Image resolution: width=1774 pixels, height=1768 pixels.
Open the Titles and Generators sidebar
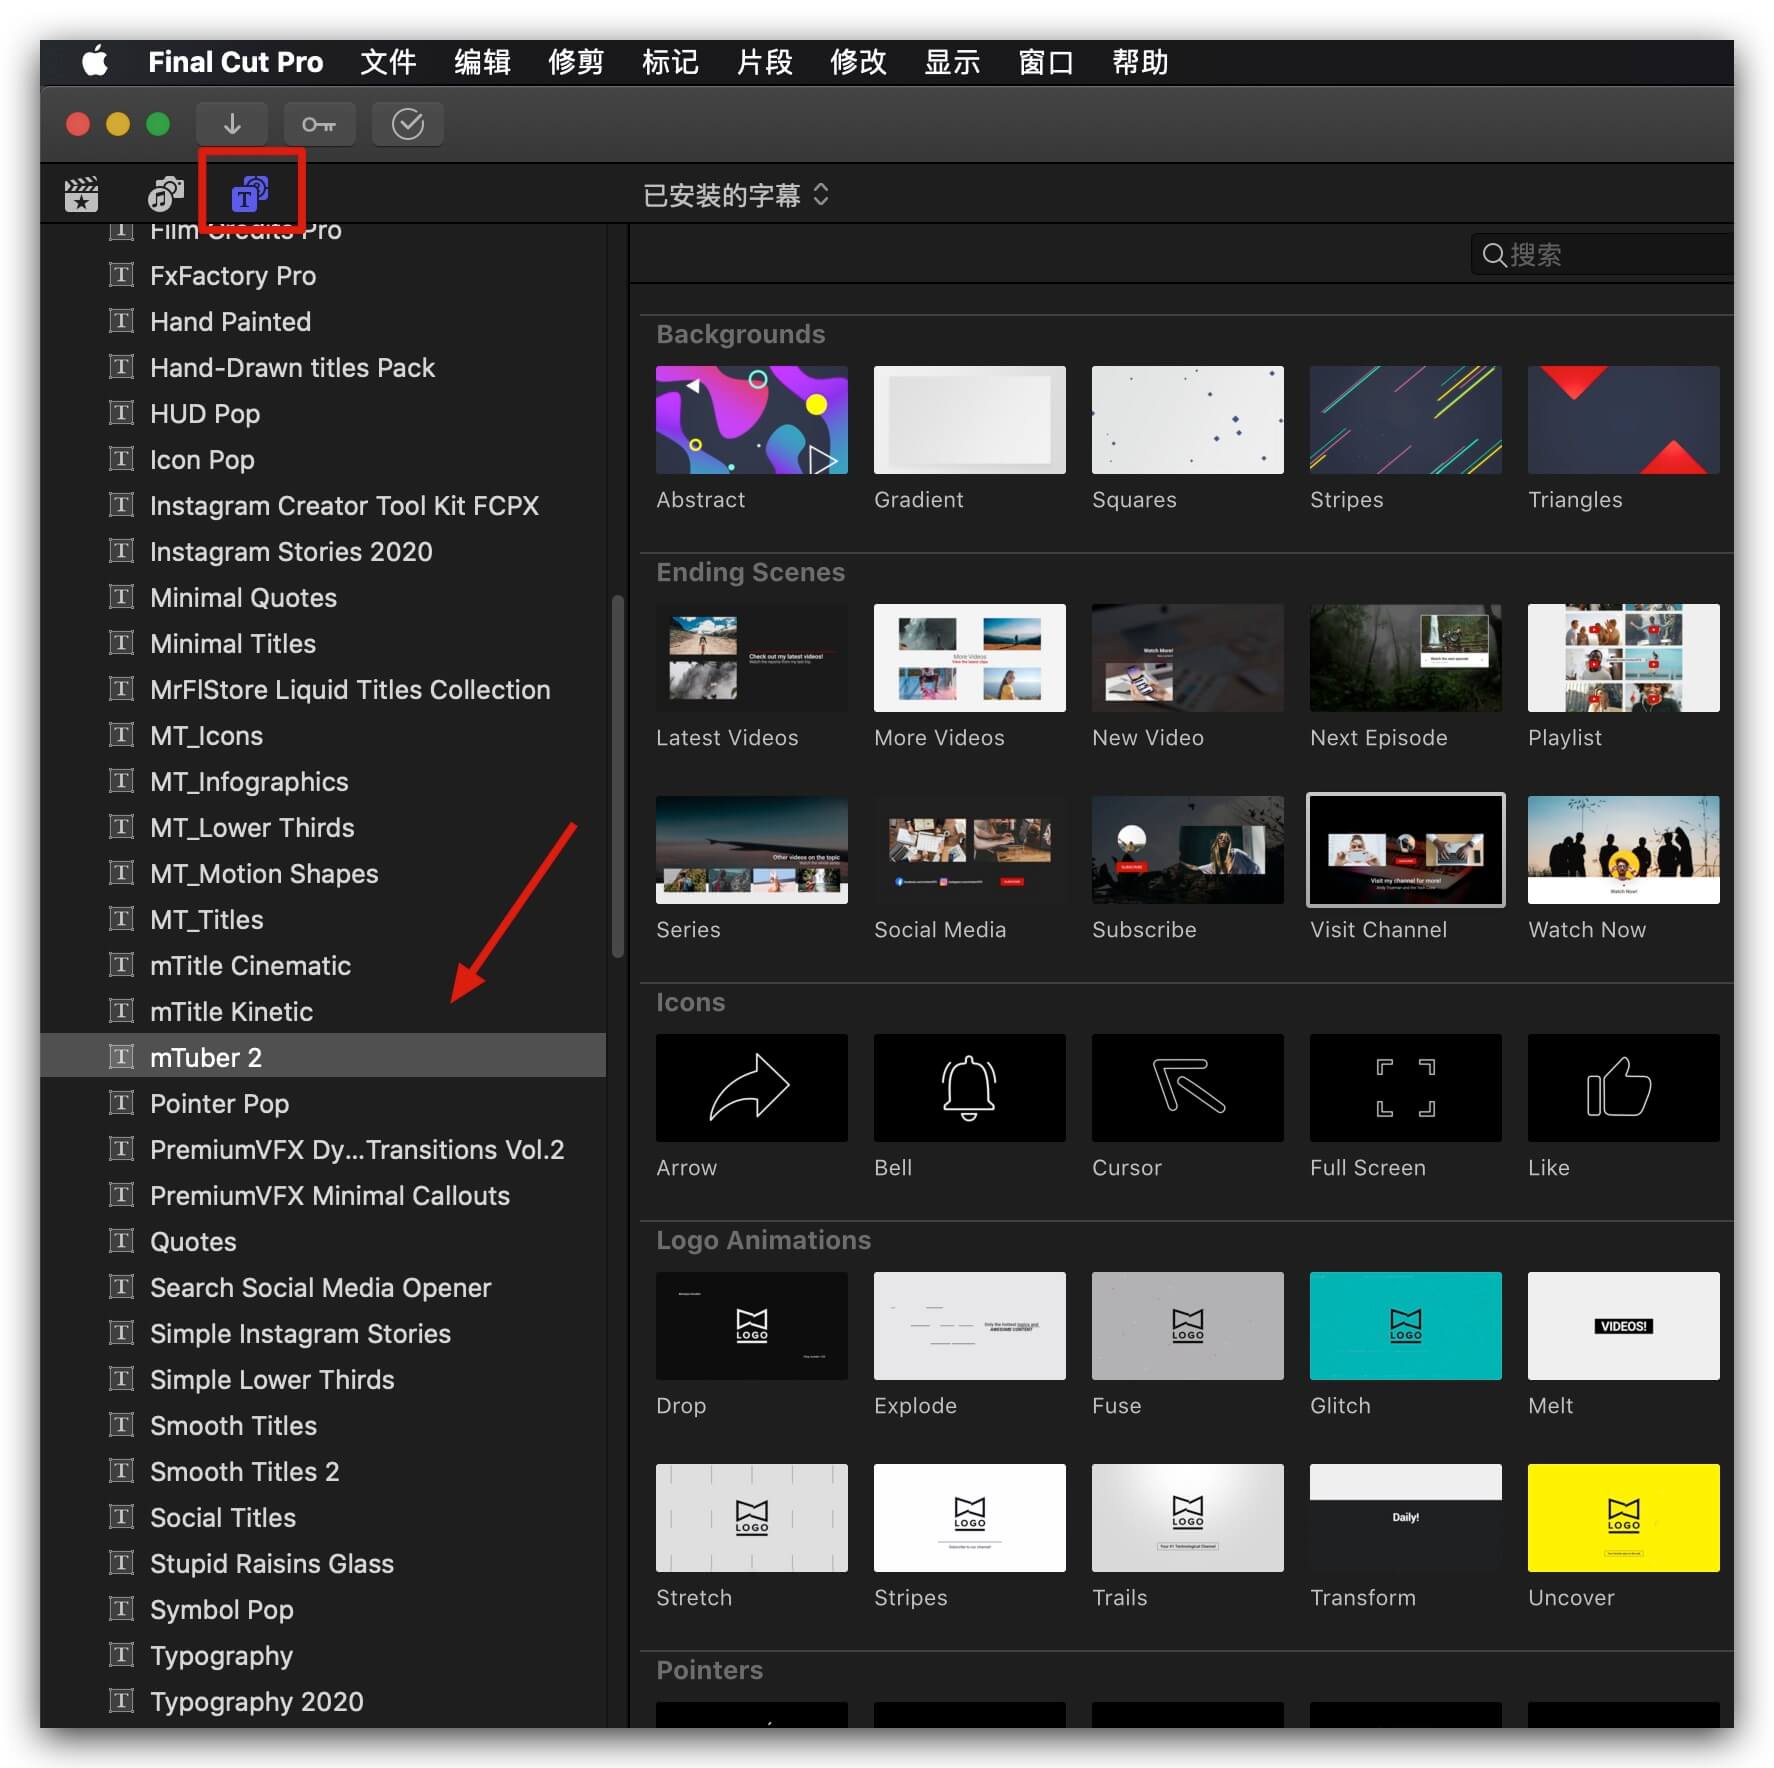click(250, 193)
